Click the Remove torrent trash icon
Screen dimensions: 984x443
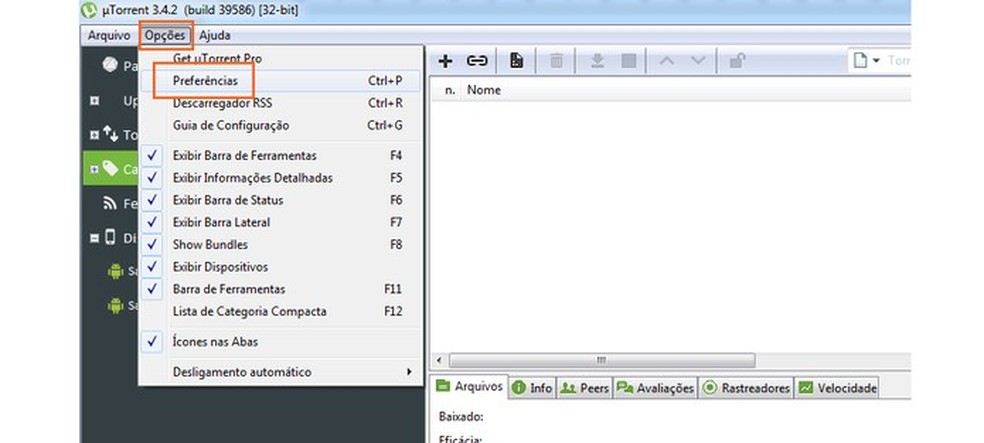[557, 61]
